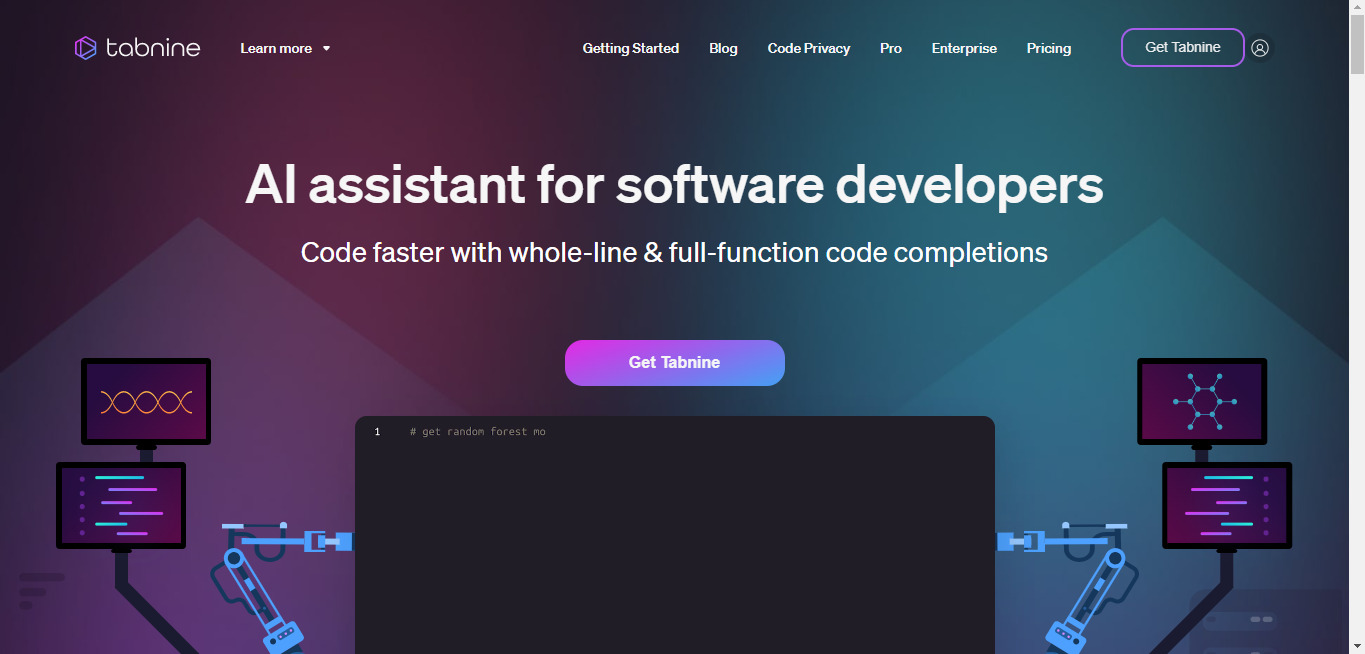1365x654 pixels.
Task: Expand the Learn more dropdown menu
Action: 285,48
